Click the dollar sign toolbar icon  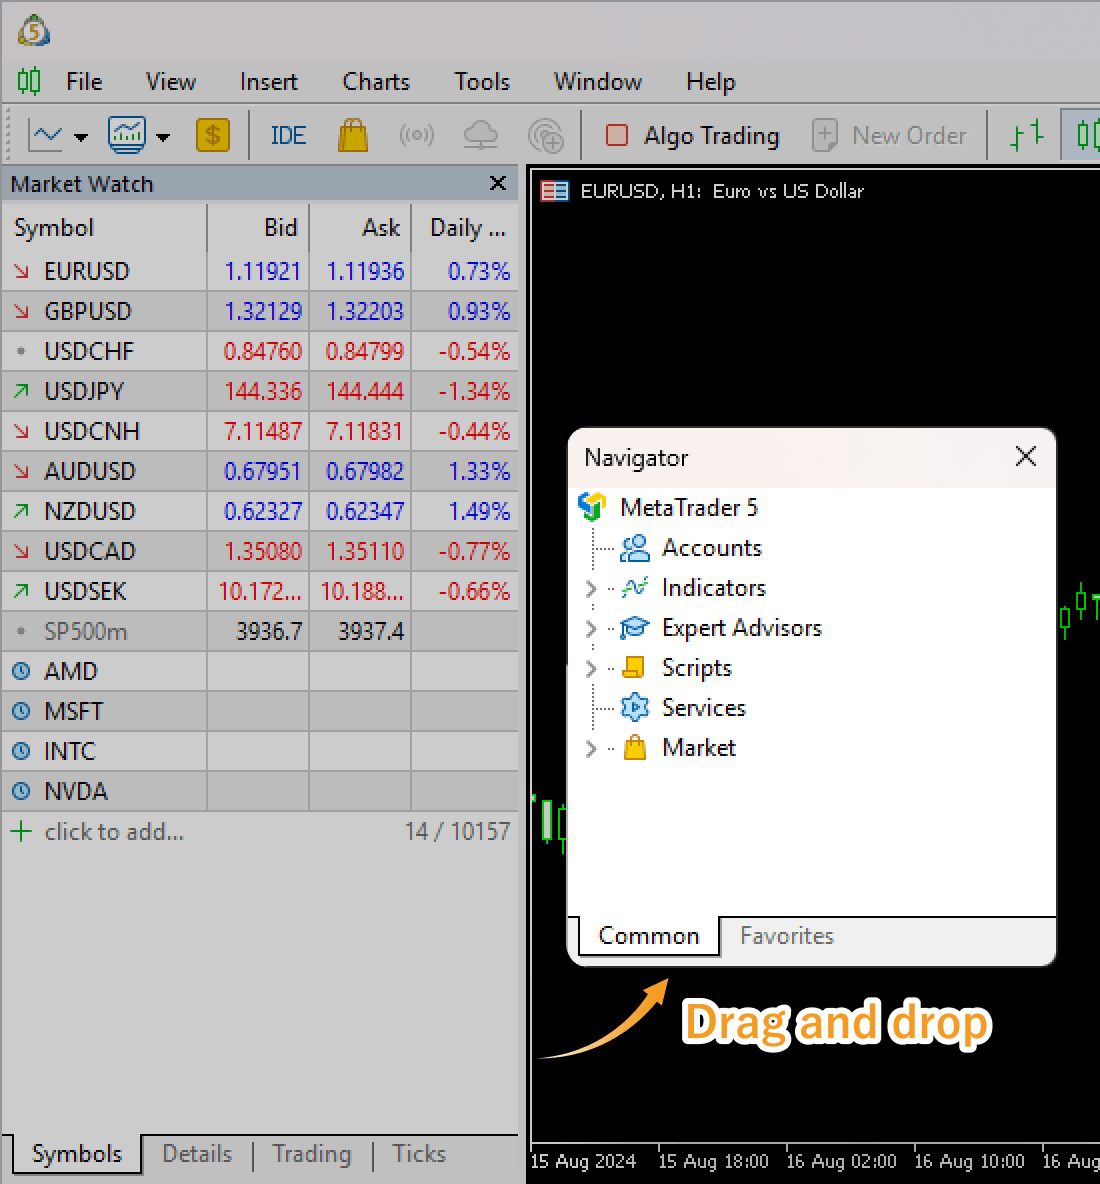(x=212, y=135)
